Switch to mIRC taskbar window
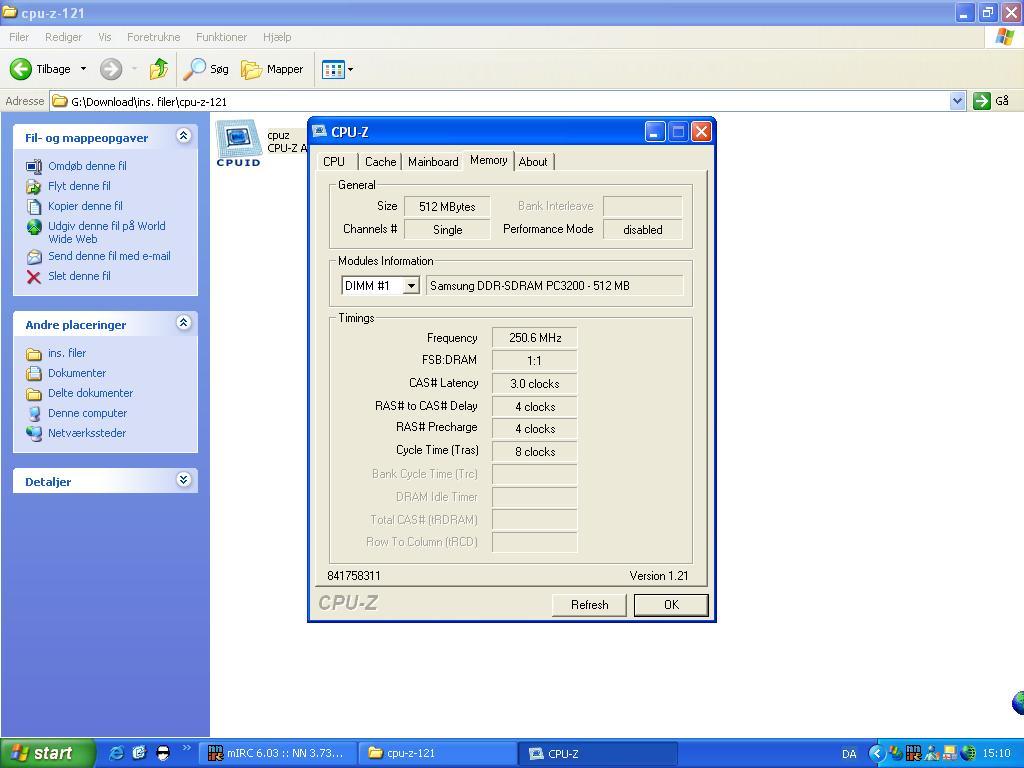The image size is (1024, 768). click(280, 753)
